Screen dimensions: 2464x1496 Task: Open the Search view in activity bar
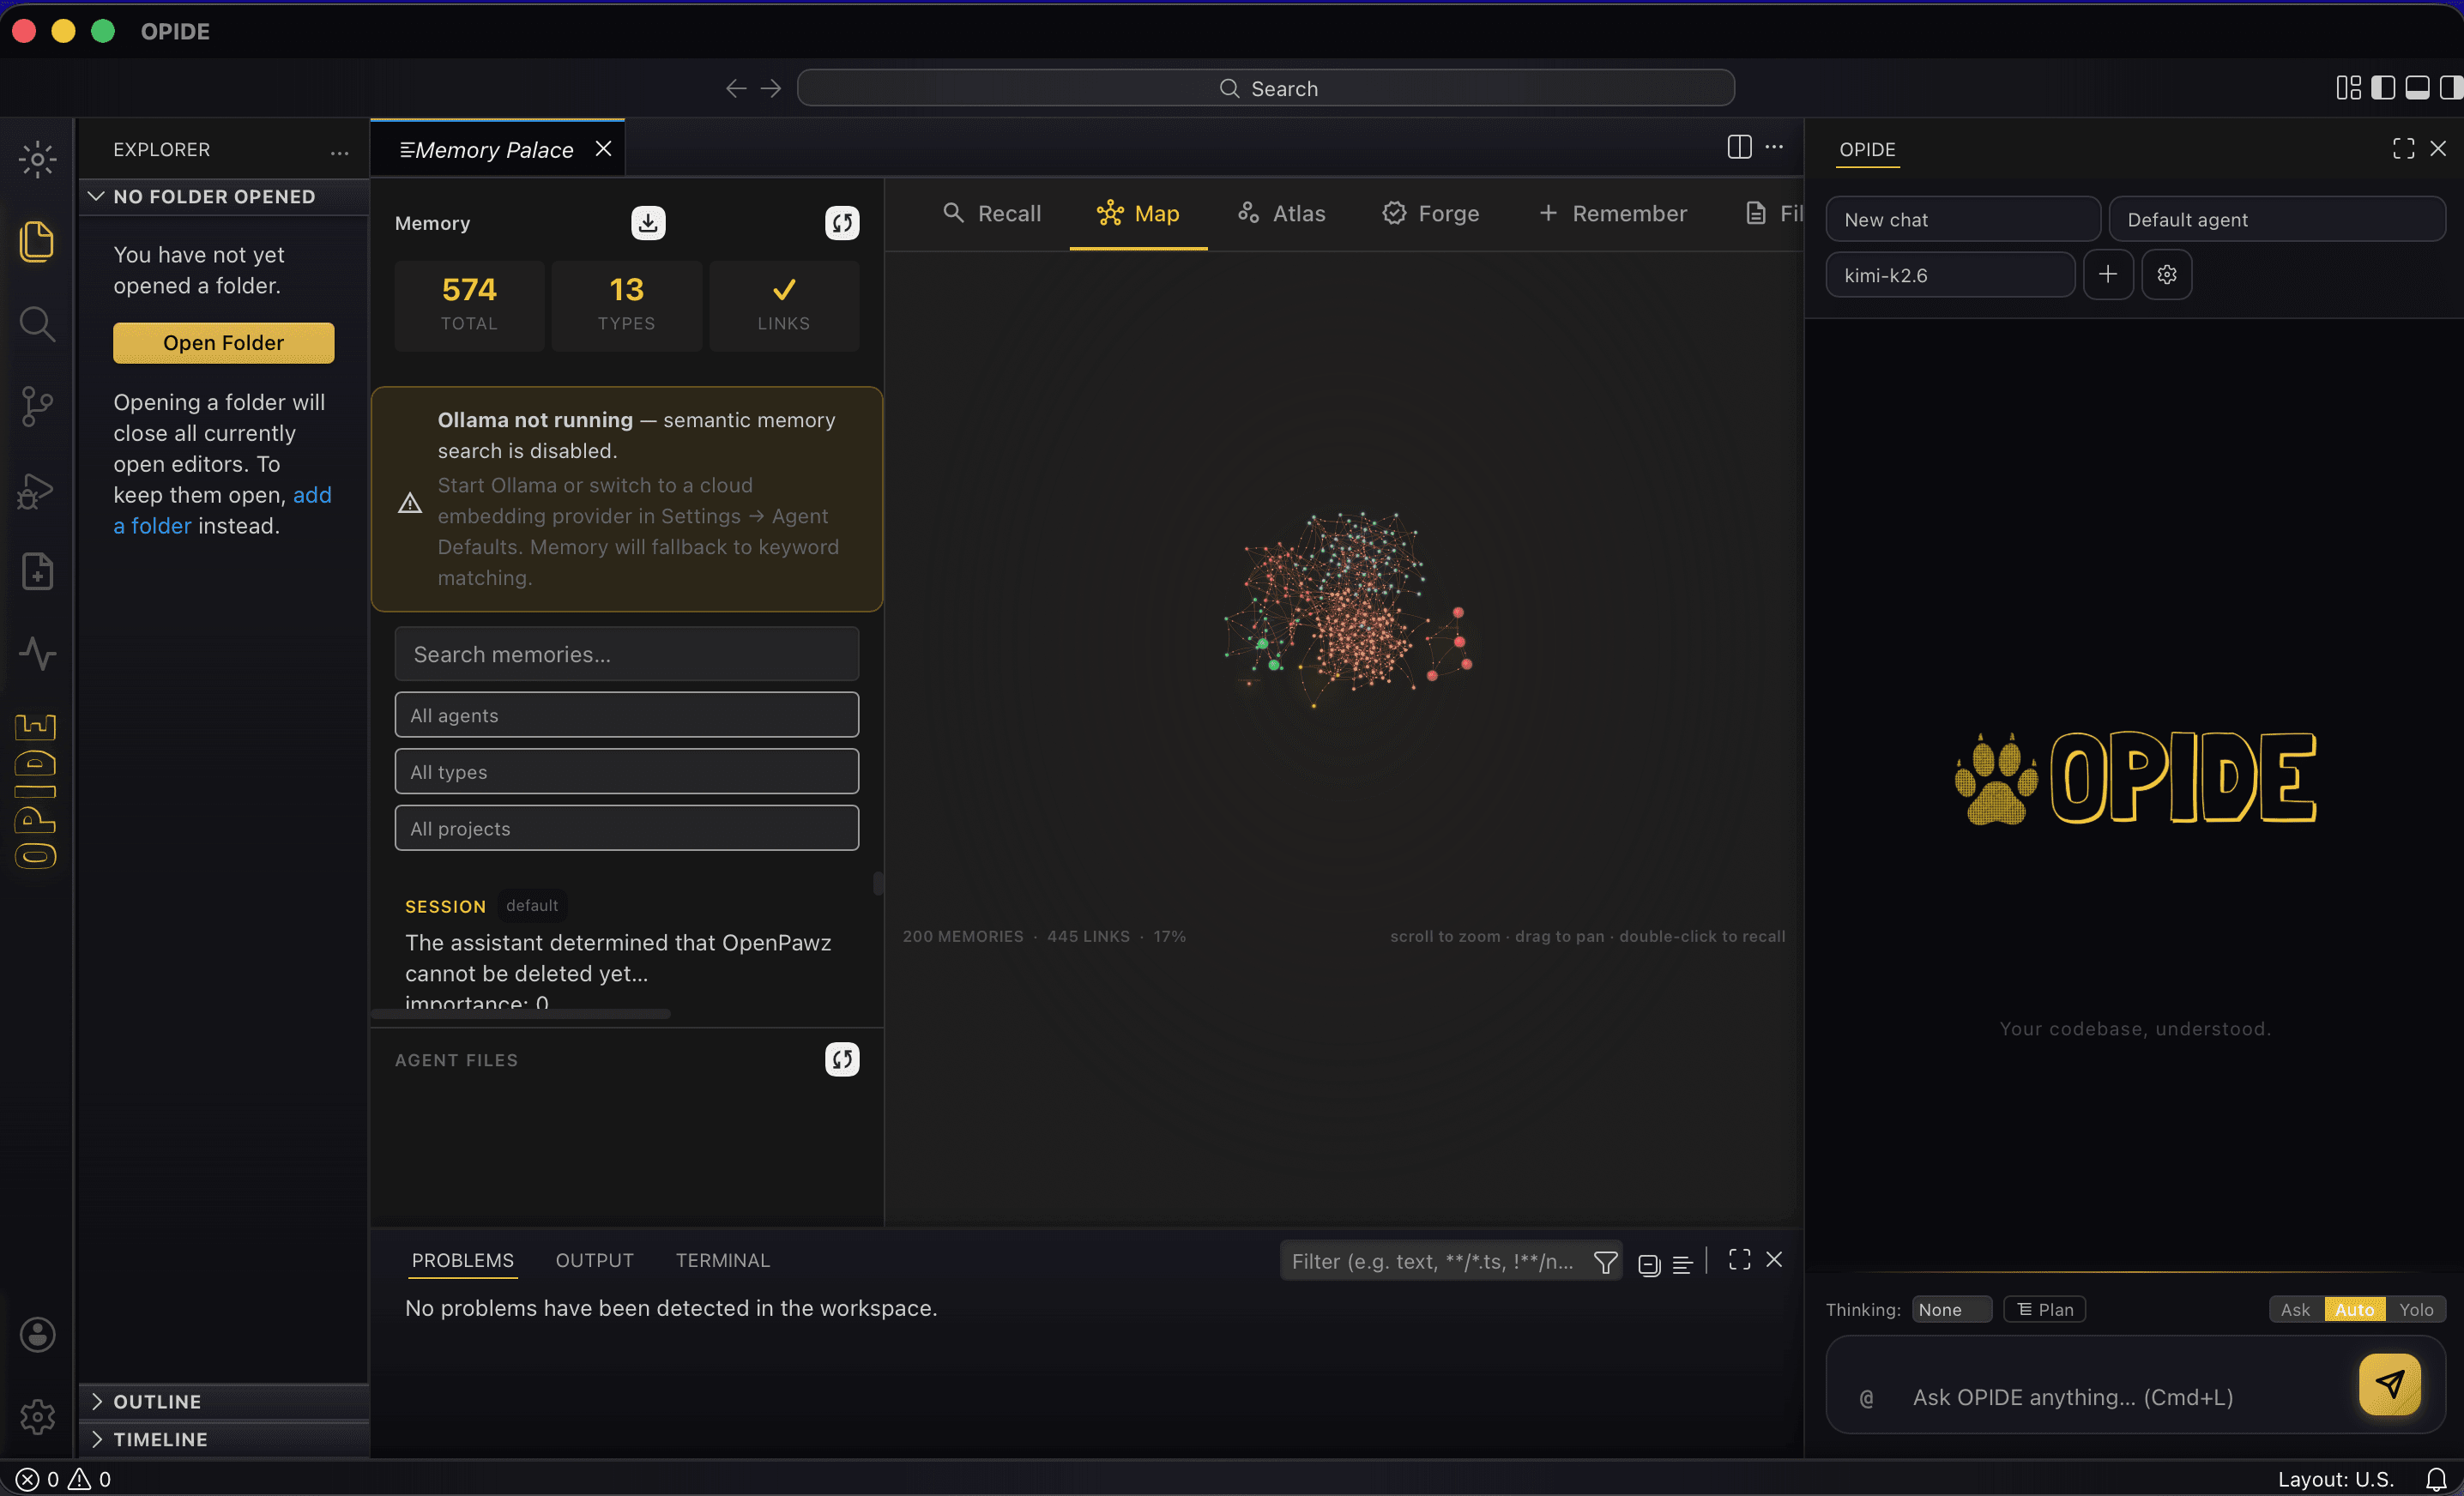37,323
